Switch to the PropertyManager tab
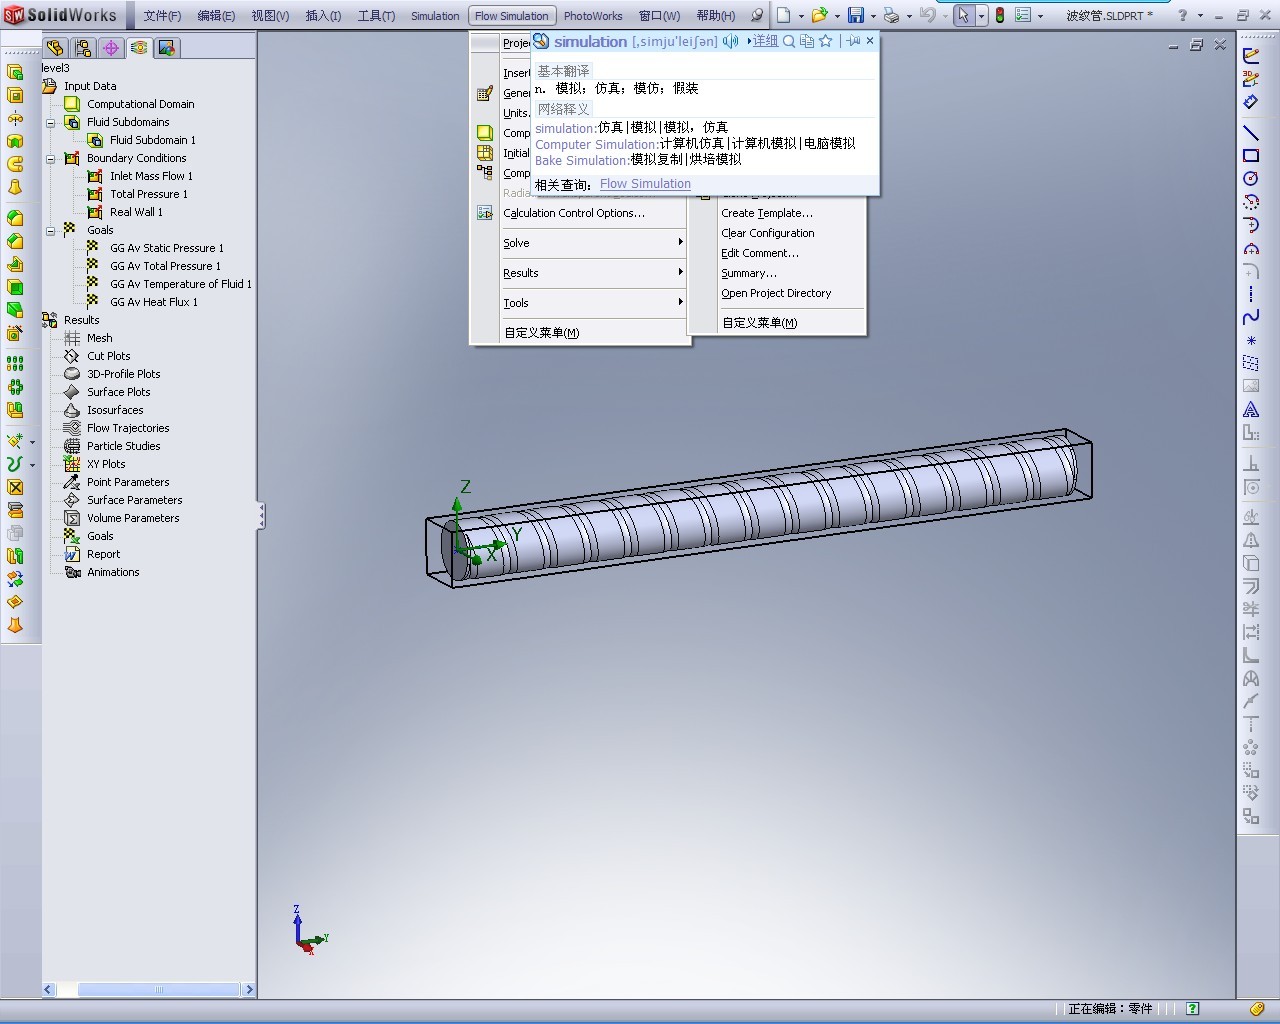 [x=83, y=48]
